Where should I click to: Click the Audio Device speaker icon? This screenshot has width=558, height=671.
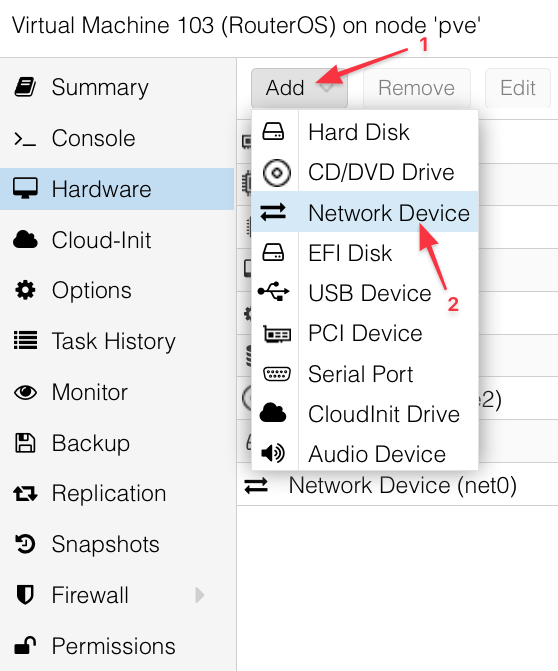(x=273, y=453)
